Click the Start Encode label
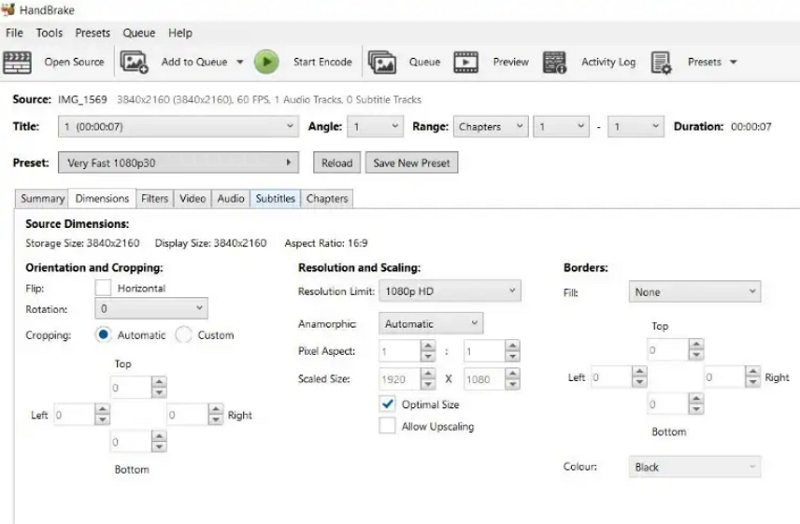This screenshot has height=524, width=800. pyautogui.click(x=322, y=62)
